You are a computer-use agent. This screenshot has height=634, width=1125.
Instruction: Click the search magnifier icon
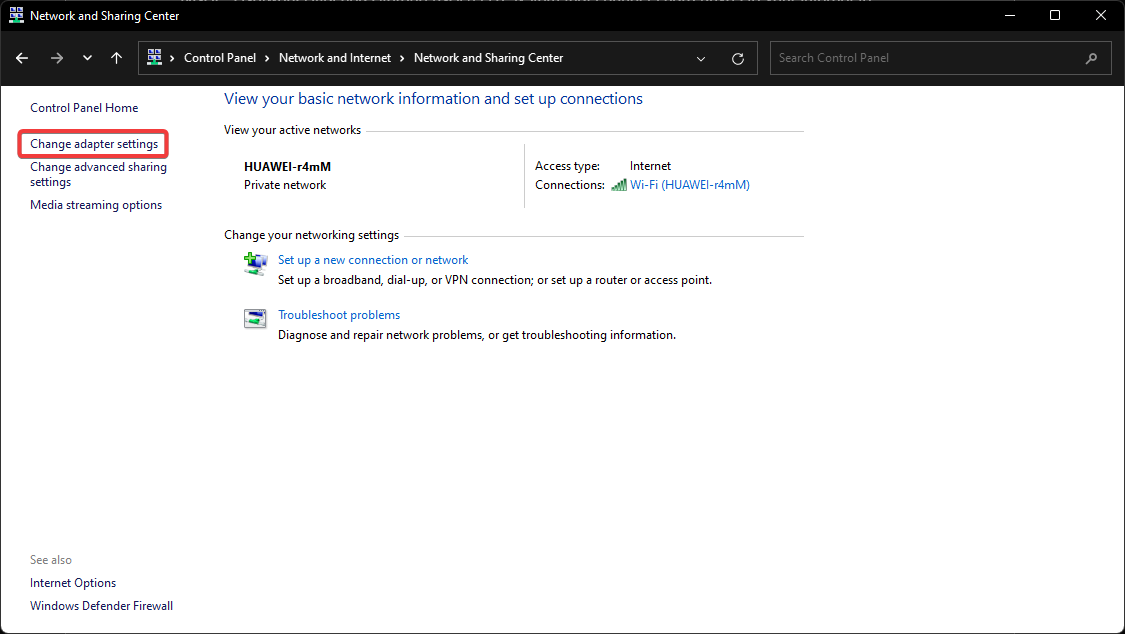pos(1092,58)
